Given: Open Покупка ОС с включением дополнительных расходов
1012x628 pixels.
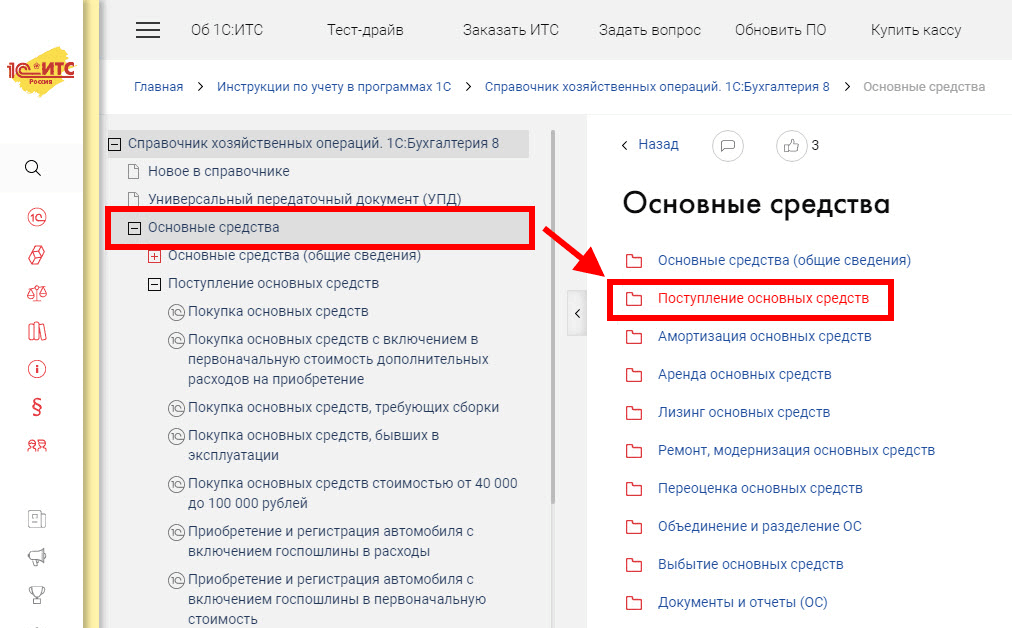Looking at the screenshot, I should 338,360.
